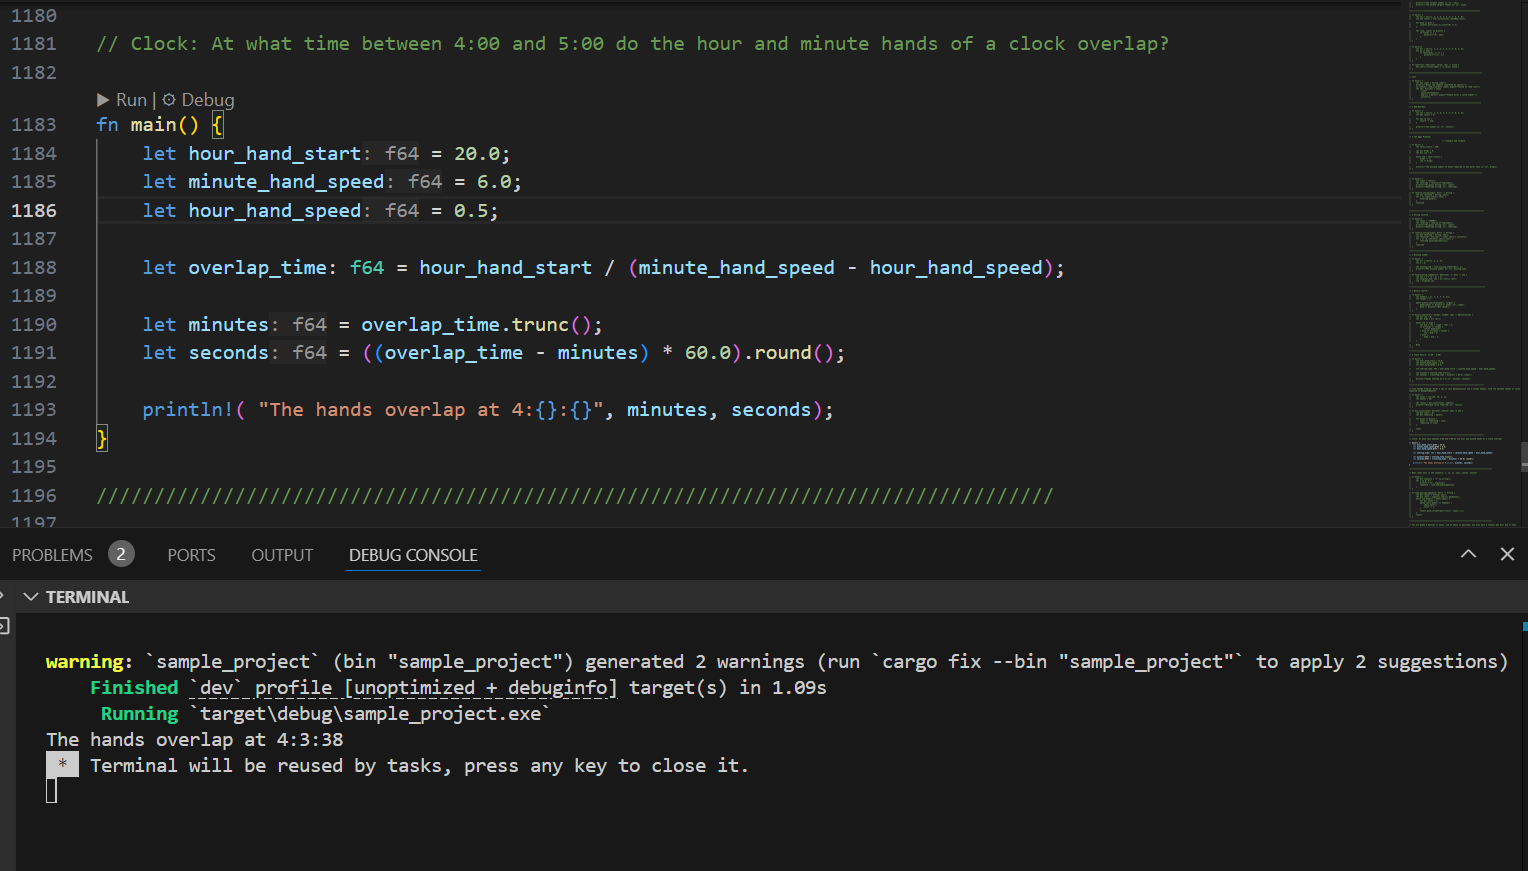Click the terminal cursor input area

tap(52, 791)
